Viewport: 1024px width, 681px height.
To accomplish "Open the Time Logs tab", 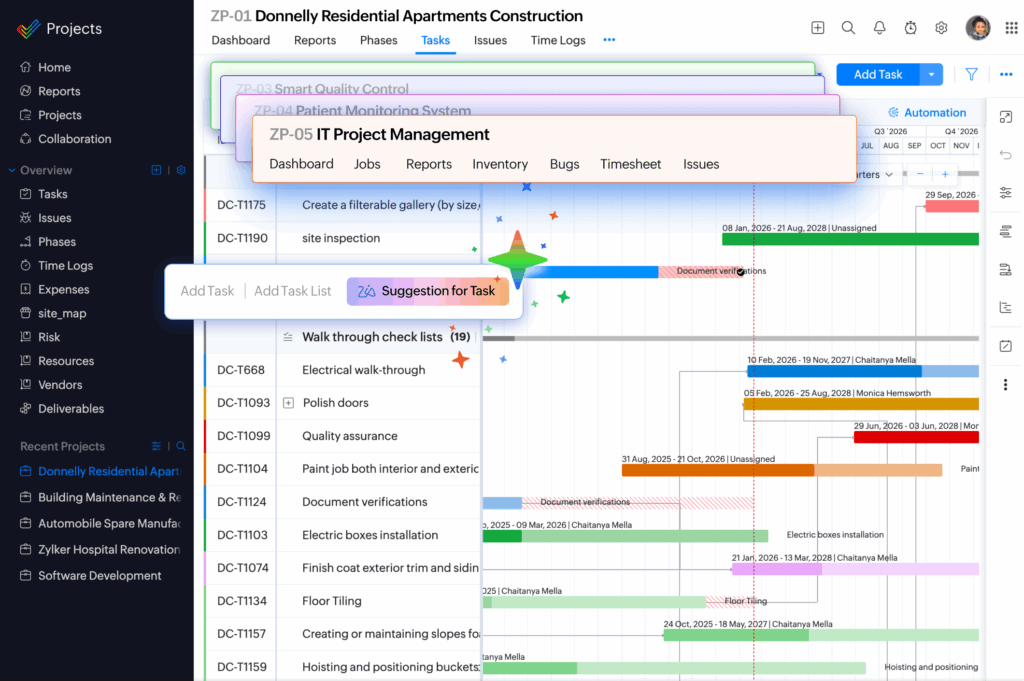I will (558, 41).
